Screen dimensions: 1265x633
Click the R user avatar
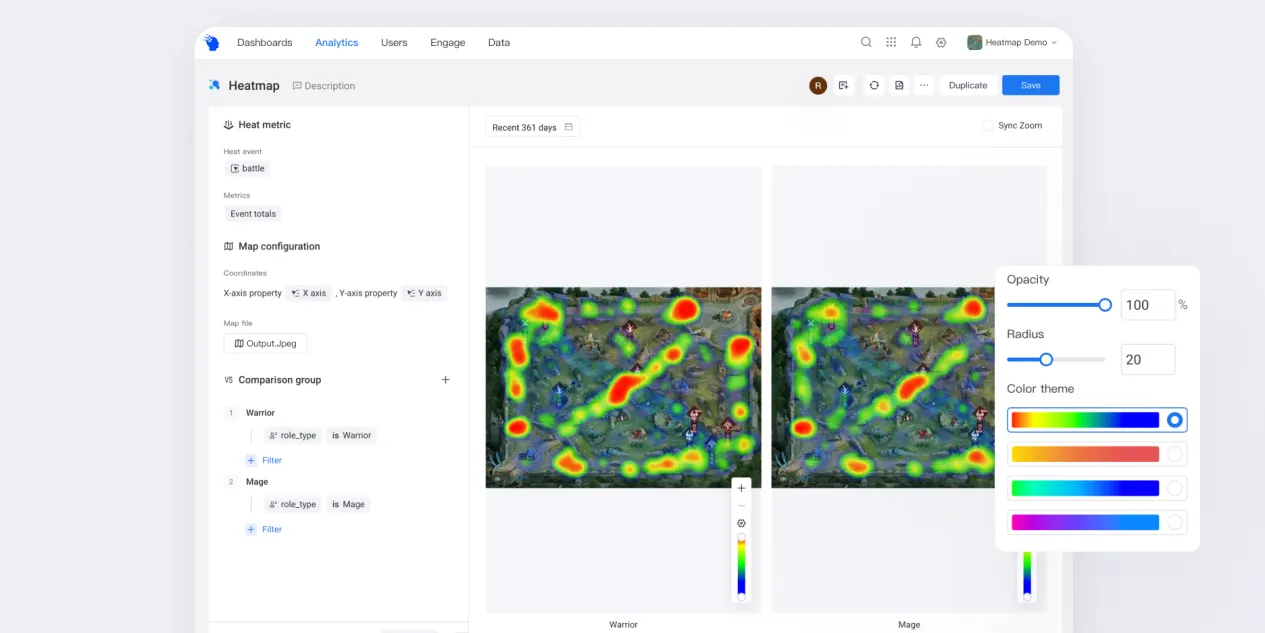pos(818,86)
